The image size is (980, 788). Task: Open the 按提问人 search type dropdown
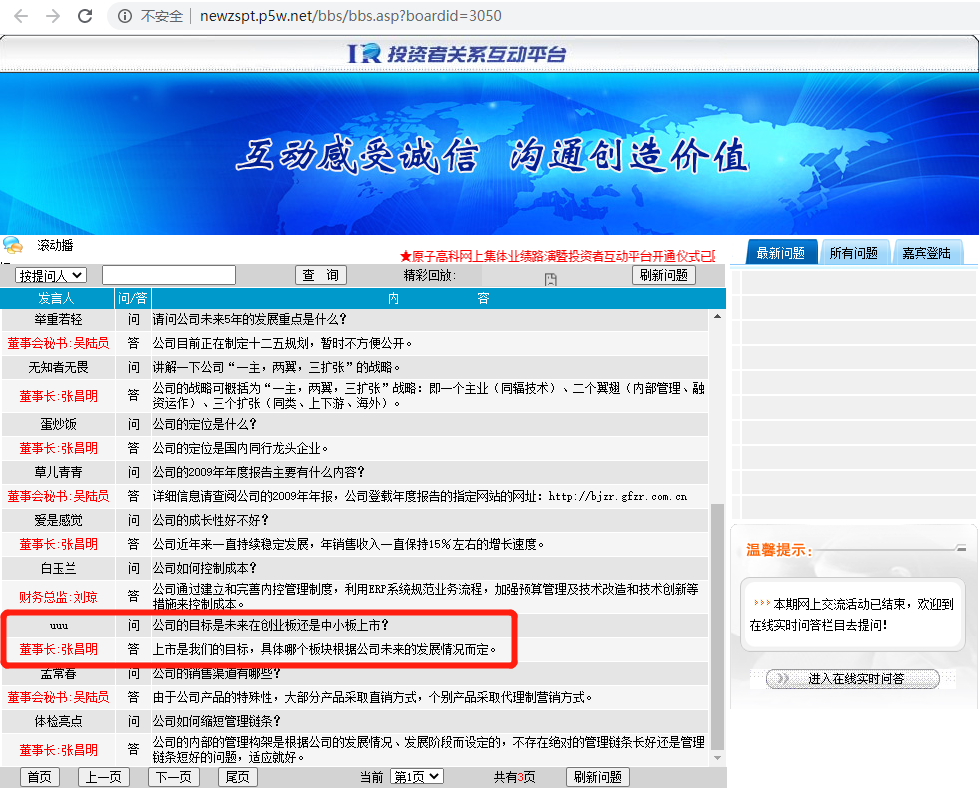pos(51,275)
